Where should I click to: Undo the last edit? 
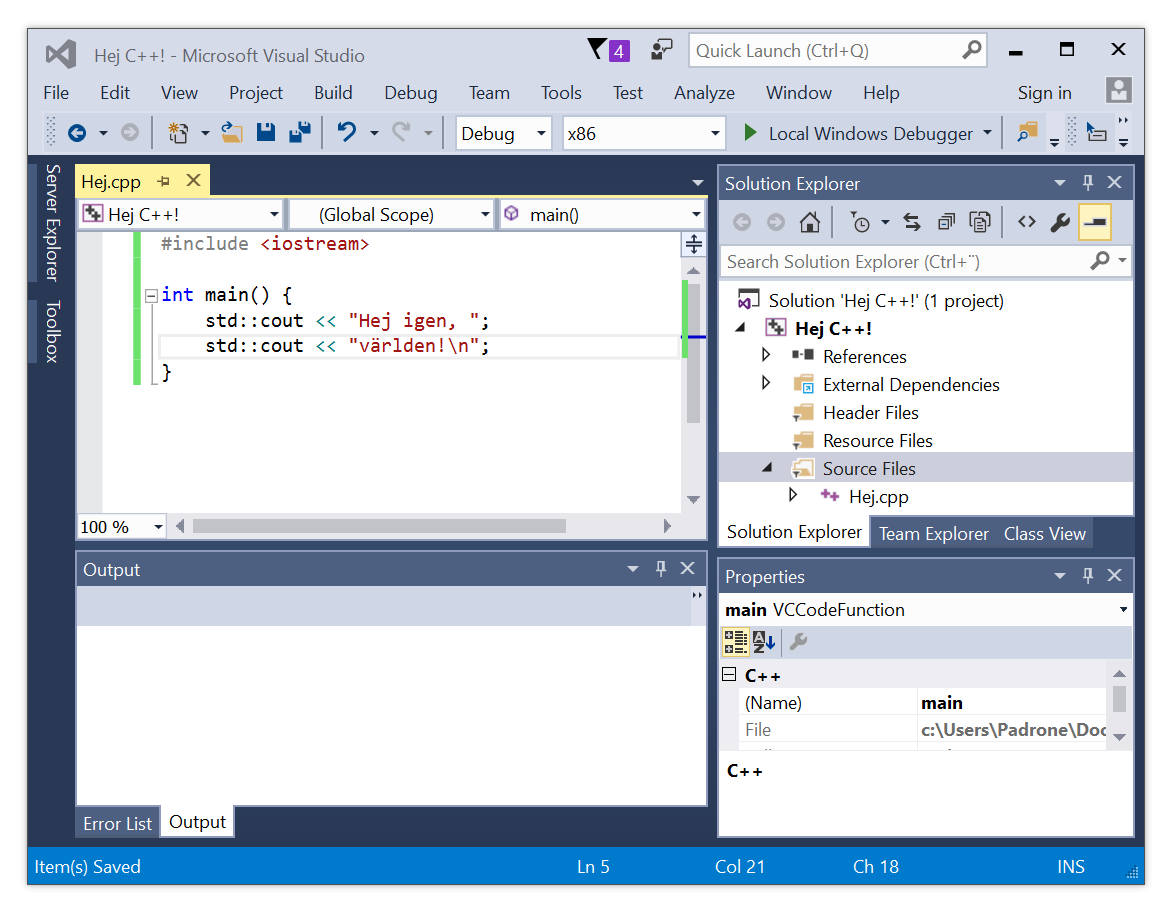pyautogui.click(x=347, y=133)
